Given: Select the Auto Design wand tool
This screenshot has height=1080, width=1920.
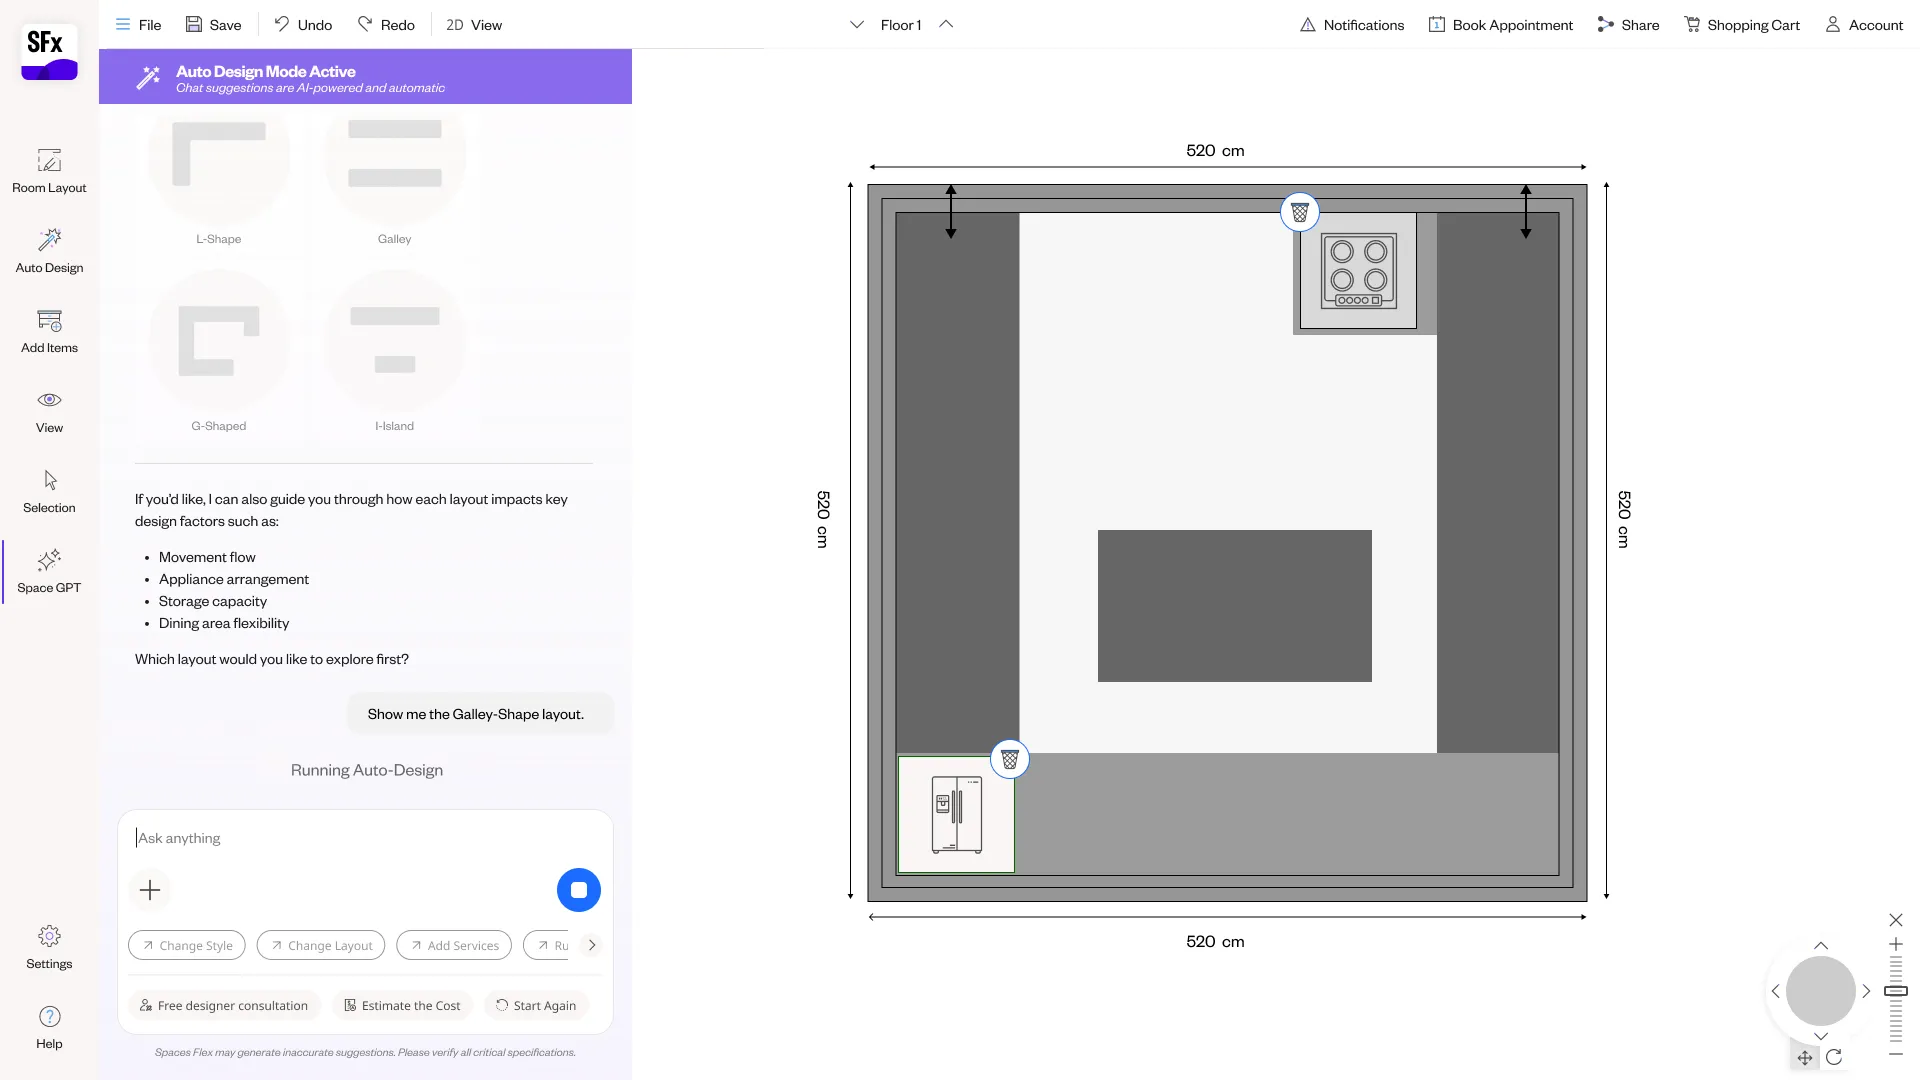Looking at the screenshot, I should click(49, 251).
